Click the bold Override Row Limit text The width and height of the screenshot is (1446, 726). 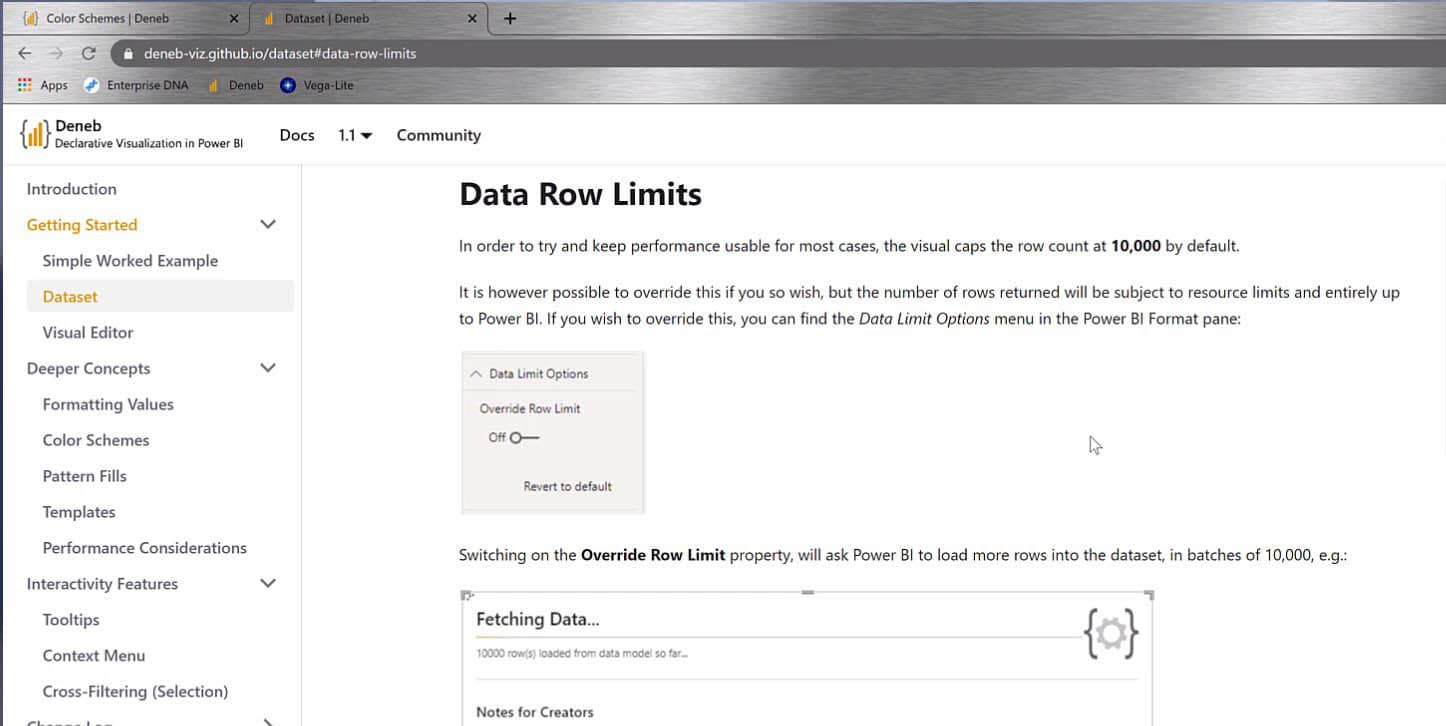[653, 555]
